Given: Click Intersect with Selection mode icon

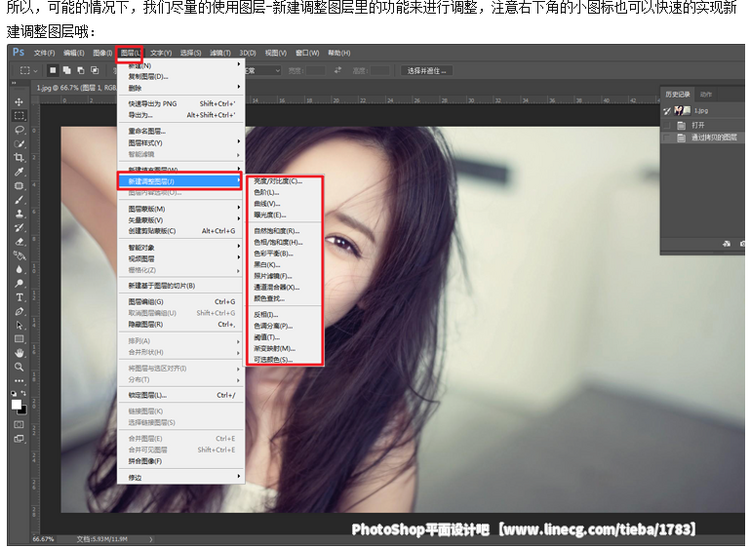Looking at the screenshot, I should tap(95, 70).
